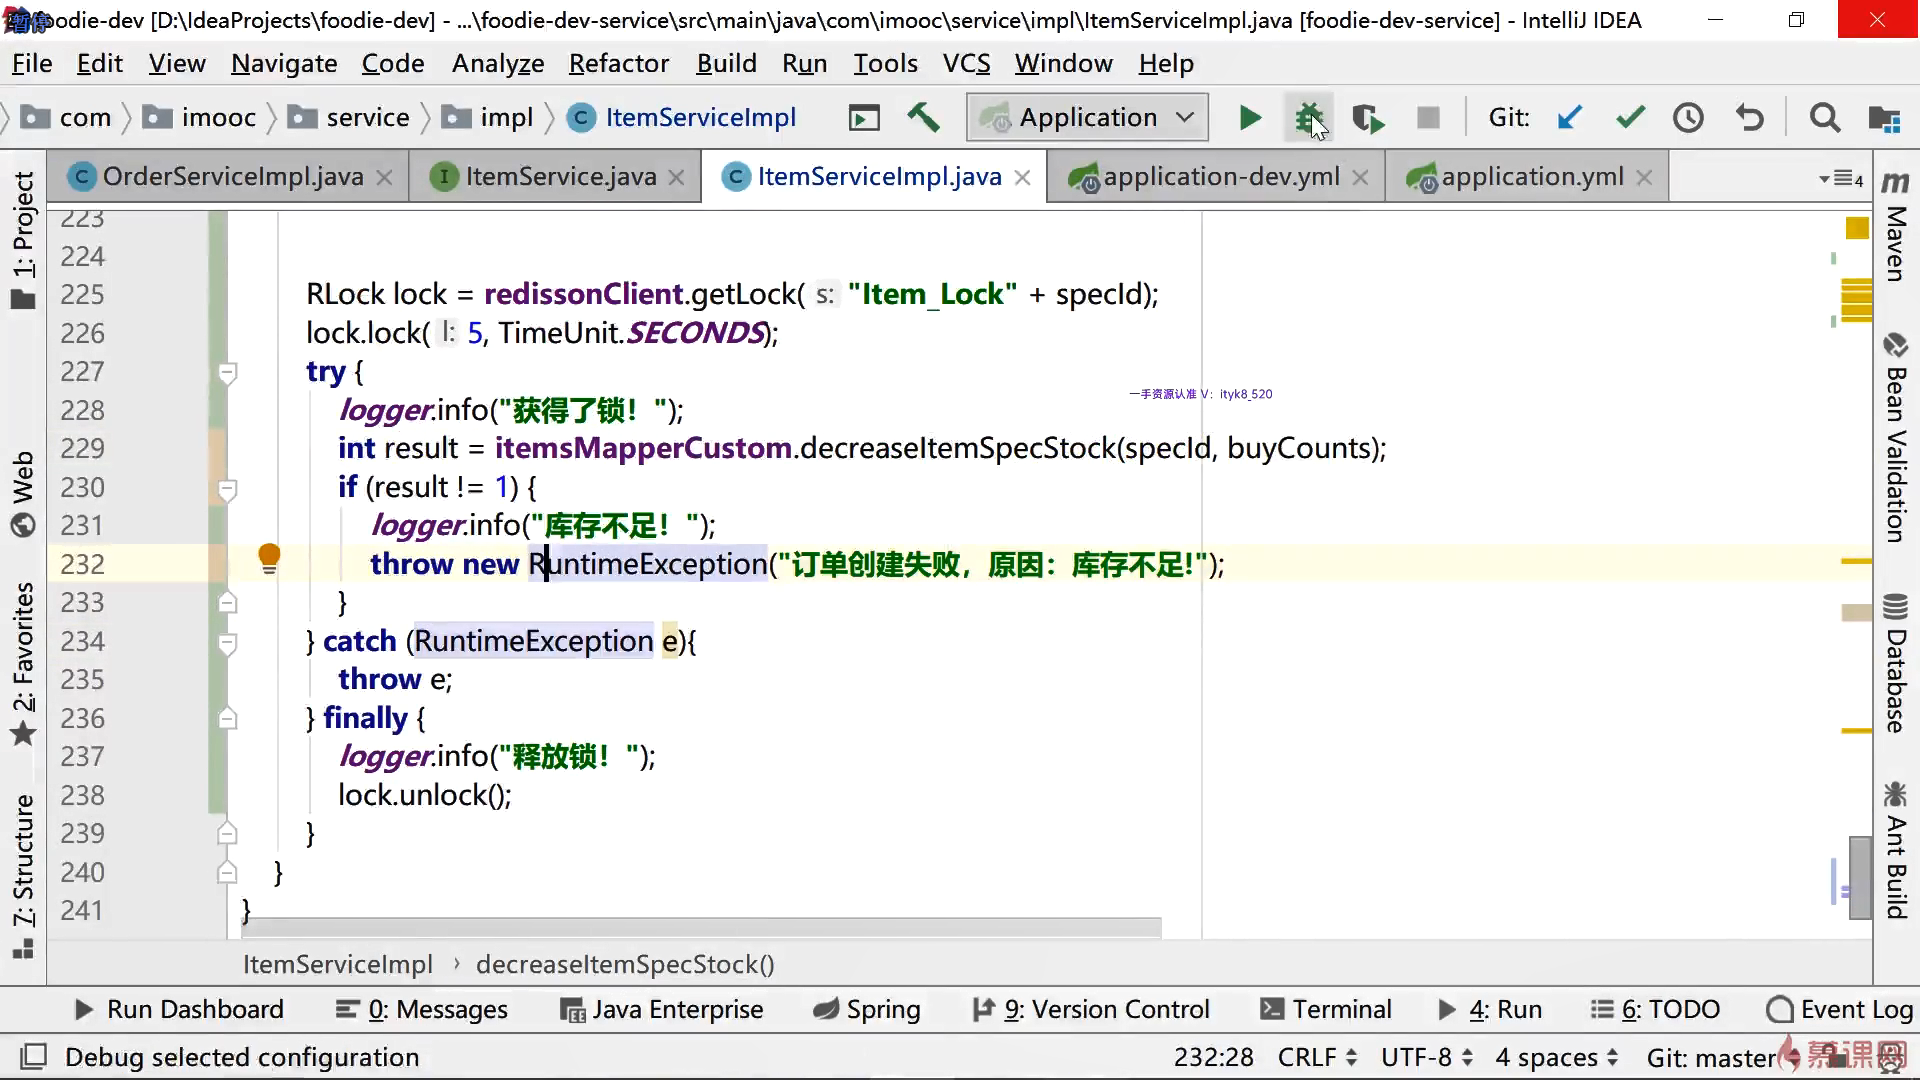Screen dimensions: 1920x1080
Task: Click Git Update Project arrow icon
Action: point(1569,118)
